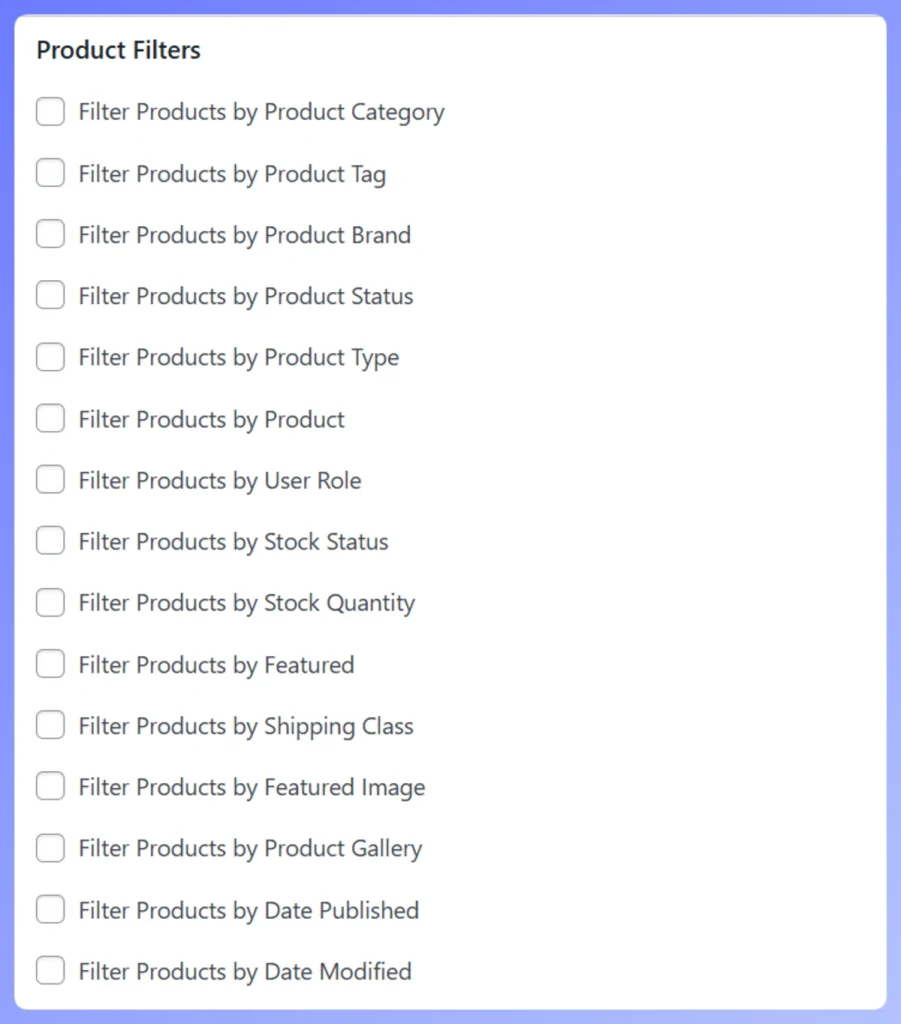Image resolution: width=901 pixels, height=1024 pixels.
Task: Enable Filter Products by Date Modified
Action: click(50, 970)
